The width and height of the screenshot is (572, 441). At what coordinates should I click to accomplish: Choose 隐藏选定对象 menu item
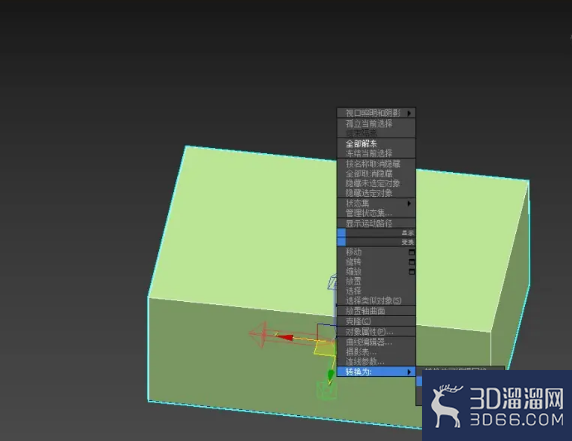pos(376,193)
